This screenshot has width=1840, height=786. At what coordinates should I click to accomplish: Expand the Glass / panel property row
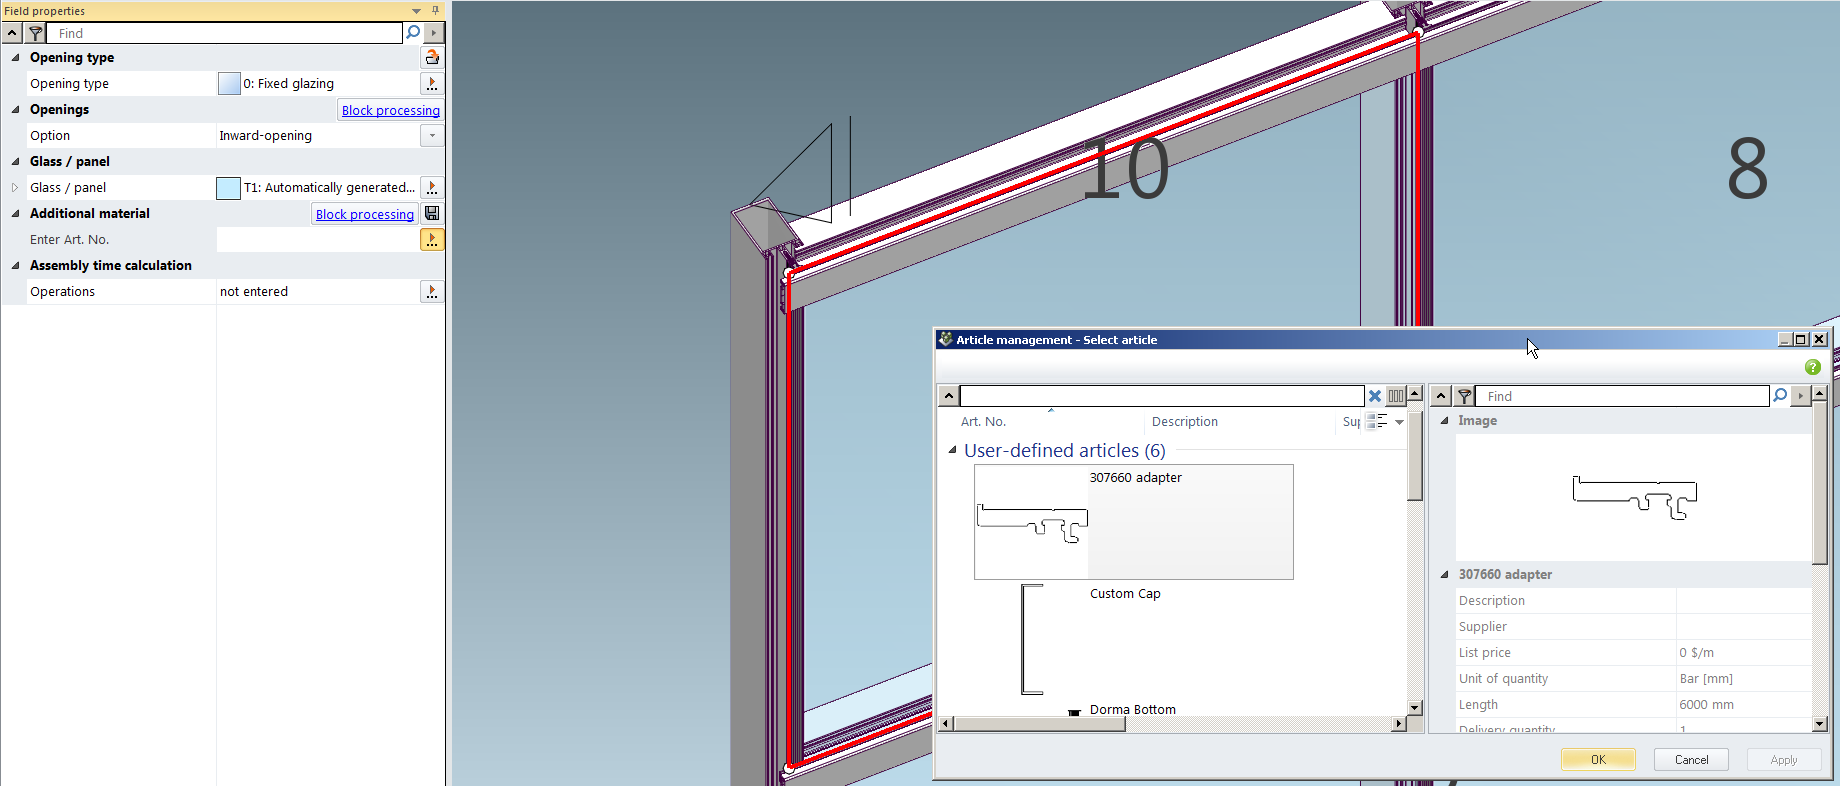click(15, 188)
